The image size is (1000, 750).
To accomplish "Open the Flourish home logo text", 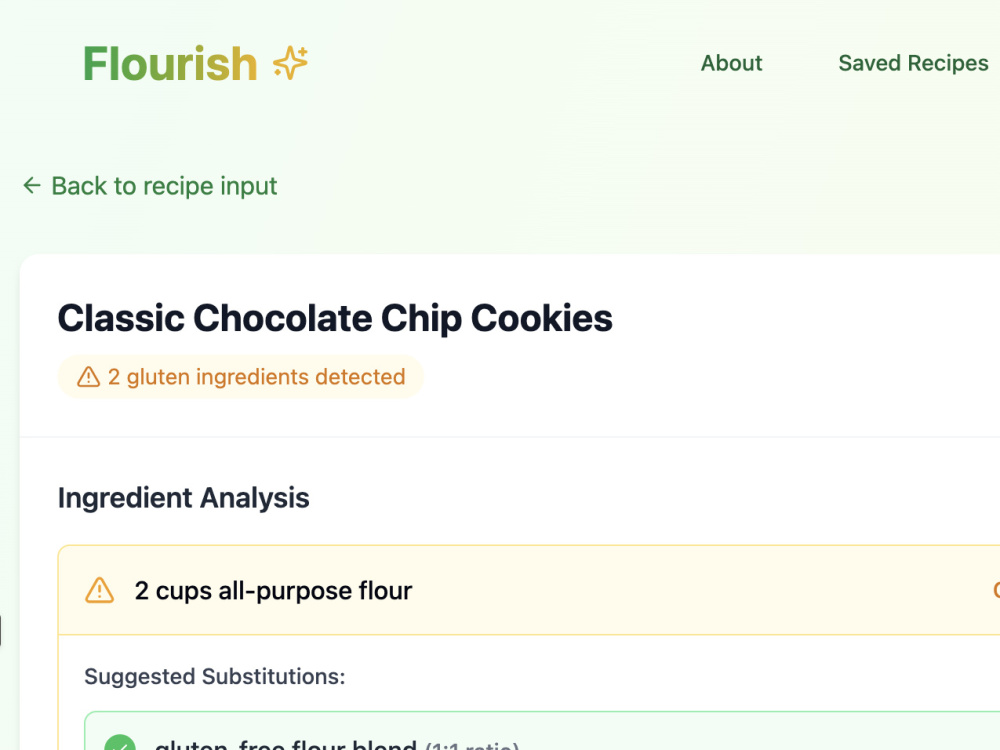I will (x=170, y=64).
